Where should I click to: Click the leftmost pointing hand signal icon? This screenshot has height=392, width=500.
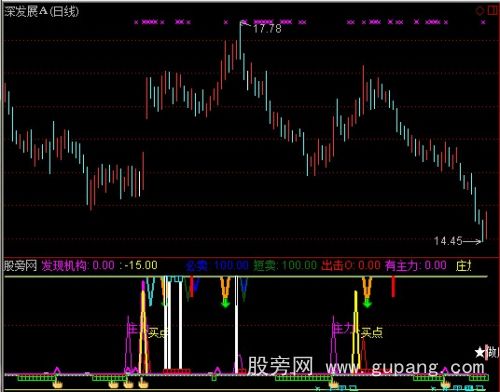pos(58,383)
